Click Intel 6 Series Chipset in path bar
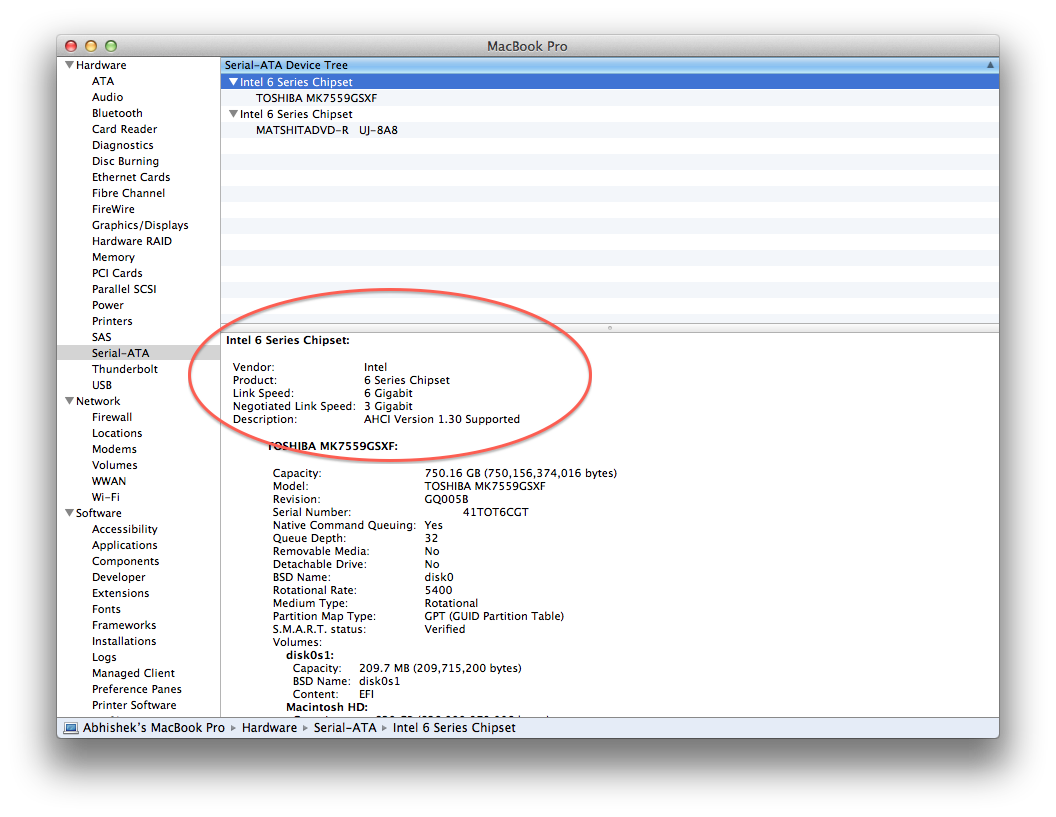This screenshot has width=1056, height=817. pos(454,728)
